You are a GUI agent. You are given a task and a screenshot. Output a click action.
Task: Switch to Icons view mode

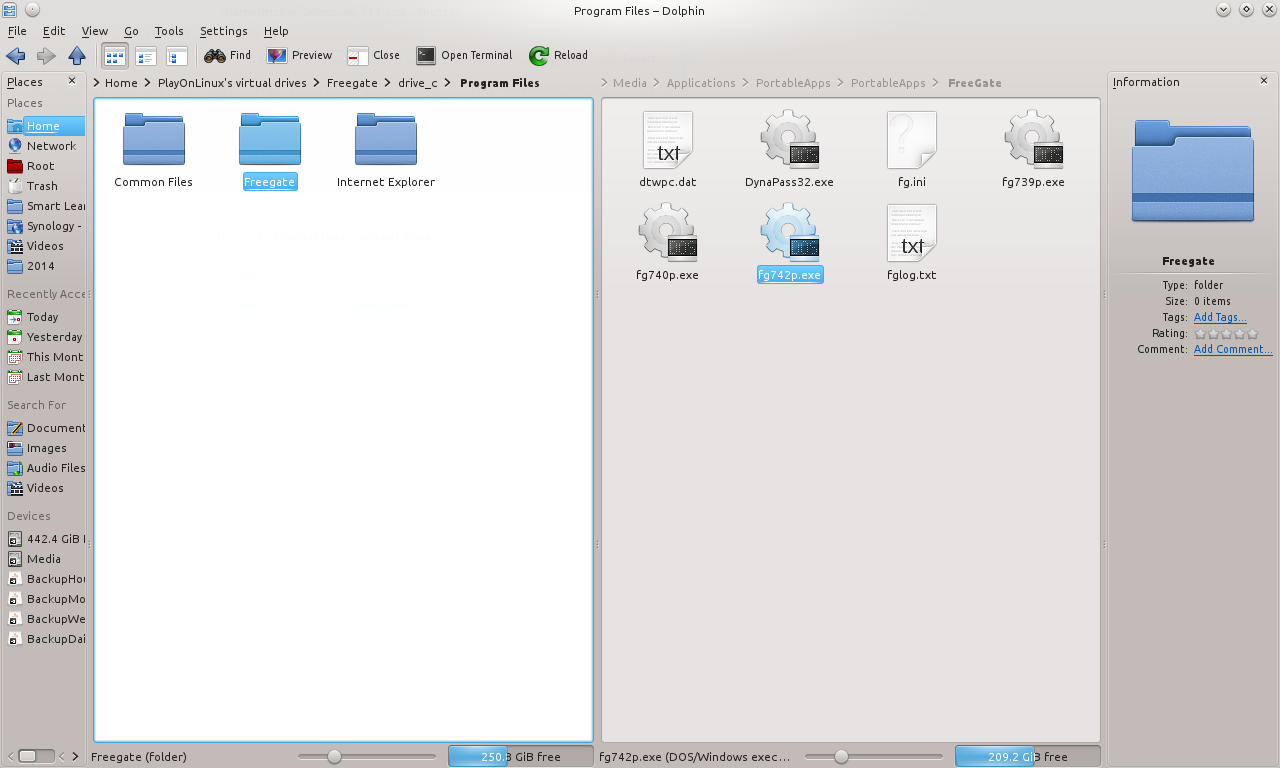tap(115, 56)
